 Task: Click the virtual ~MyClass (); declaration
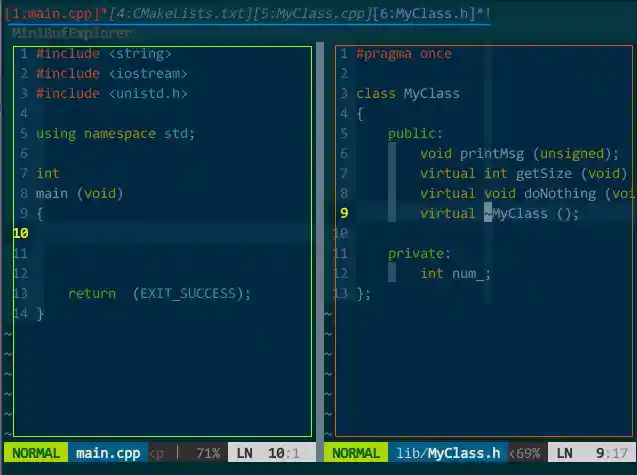(499, 213)
